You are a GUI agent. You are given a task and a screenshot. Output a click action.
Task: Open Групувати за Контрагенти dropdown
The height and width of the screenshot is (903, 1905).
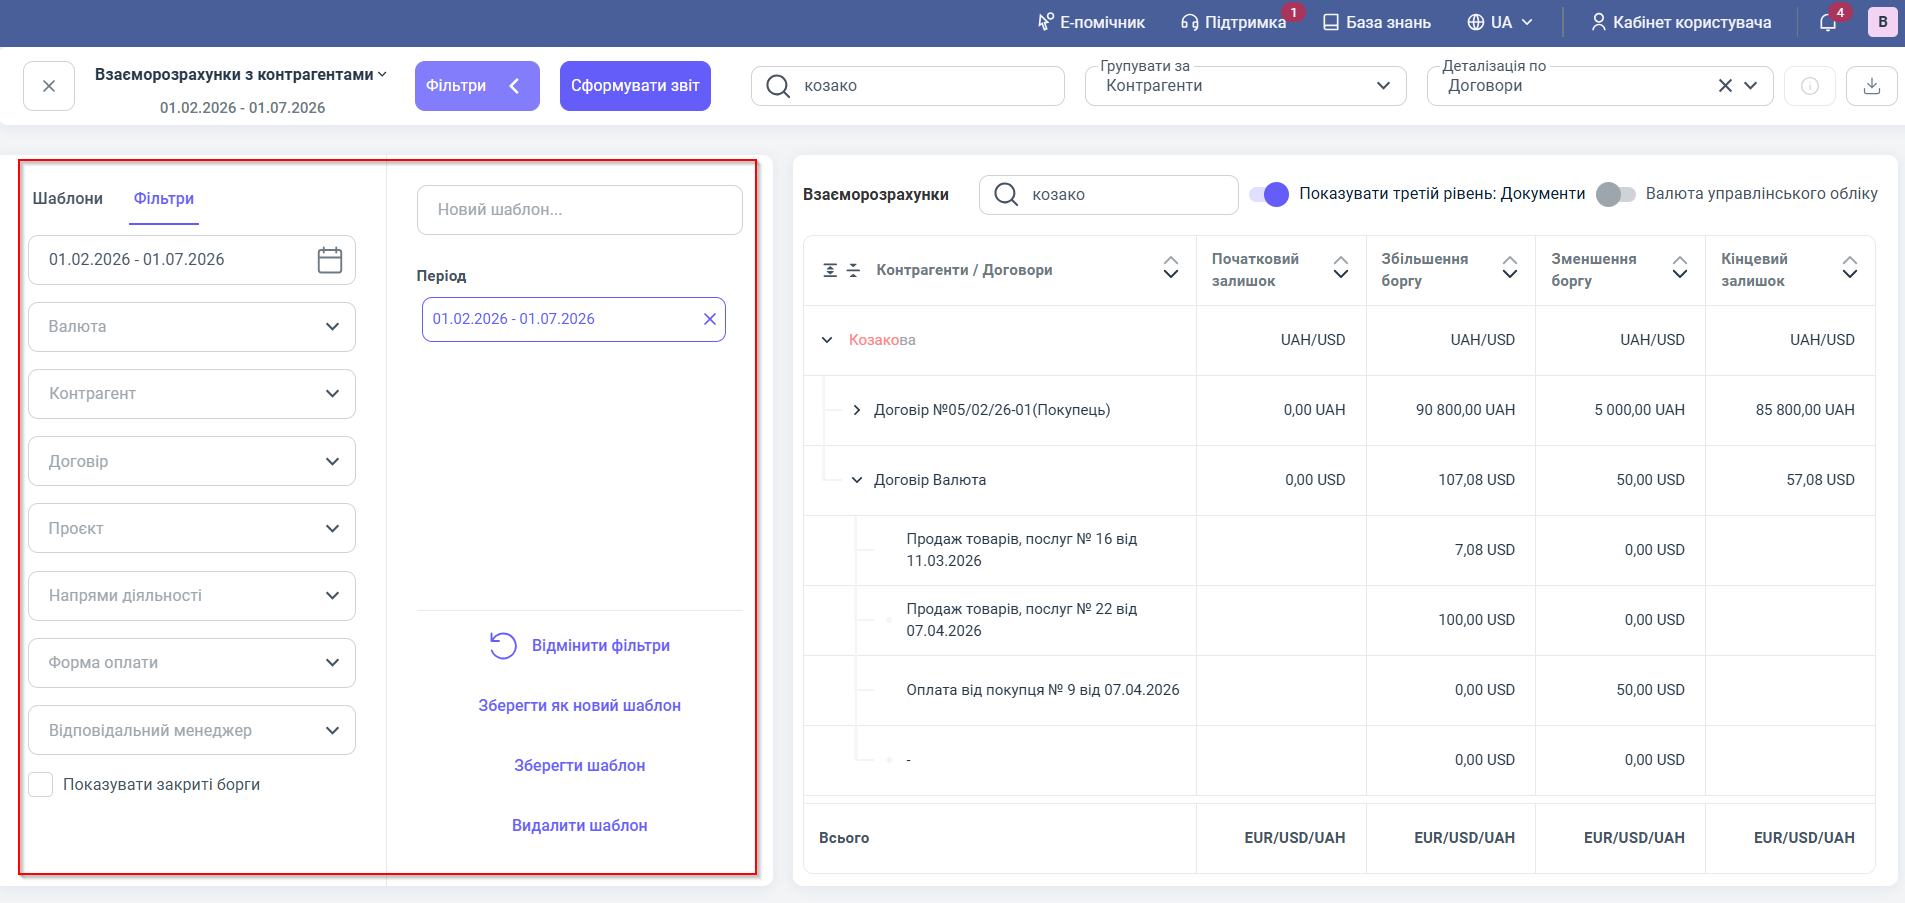point(1246,86)
